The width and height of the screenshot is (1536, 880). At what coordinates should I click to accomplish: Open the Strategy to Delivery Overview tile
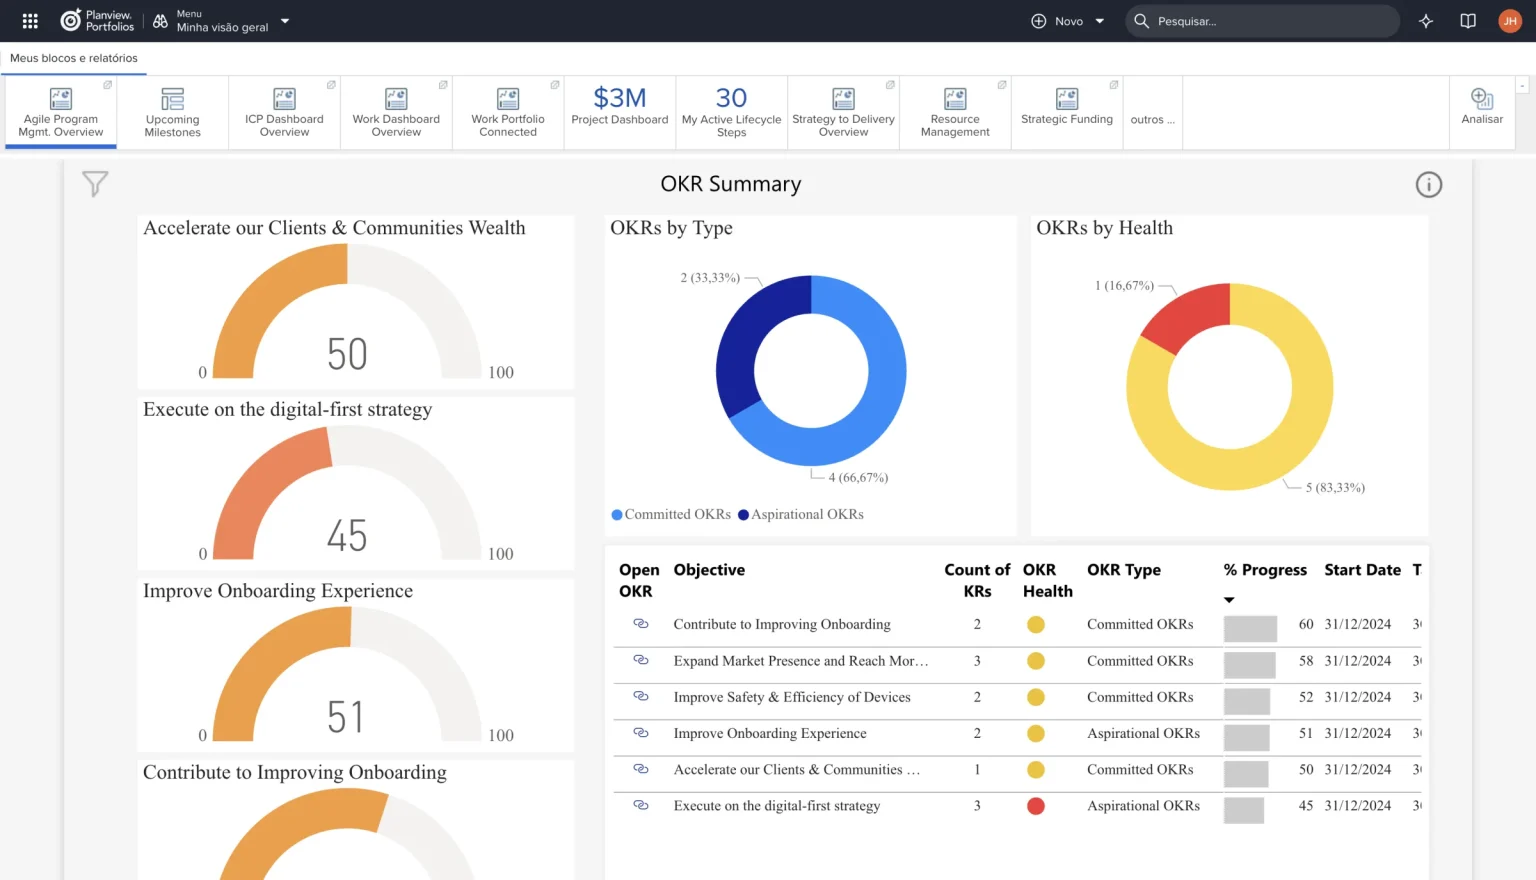point(844,112)
